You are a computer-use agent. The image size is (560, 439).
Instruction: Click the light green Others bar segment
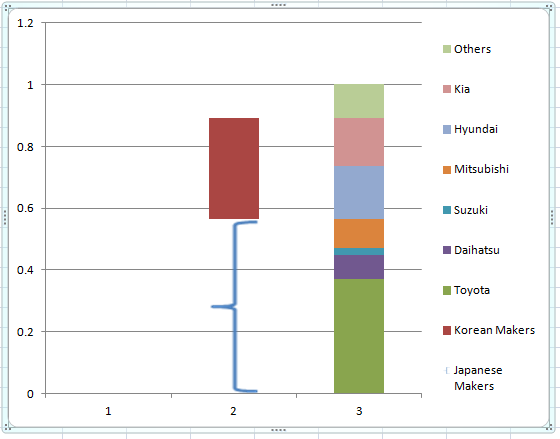[x=359, y=101]
